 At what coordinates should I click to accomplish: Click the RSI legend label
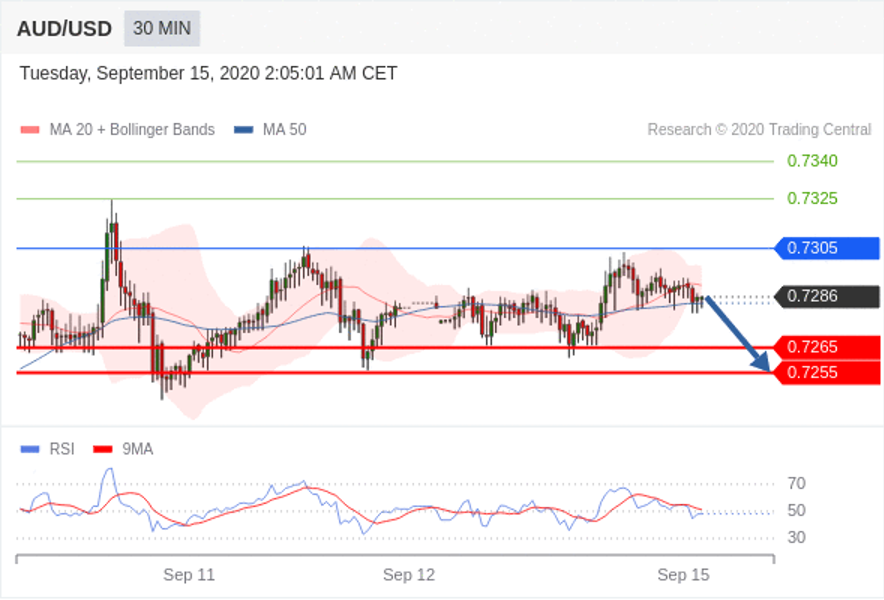click(62, 449)
